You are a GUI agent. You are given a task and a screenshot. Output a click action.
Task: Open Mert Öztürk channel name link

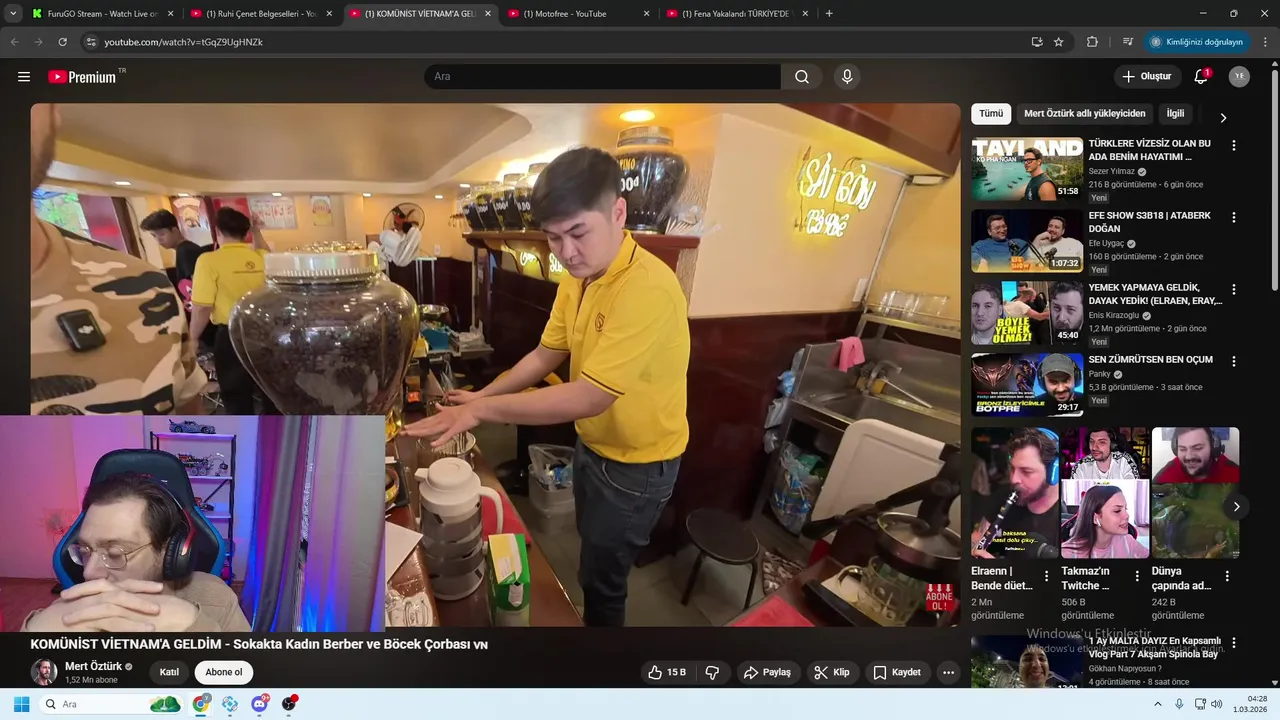93,666
